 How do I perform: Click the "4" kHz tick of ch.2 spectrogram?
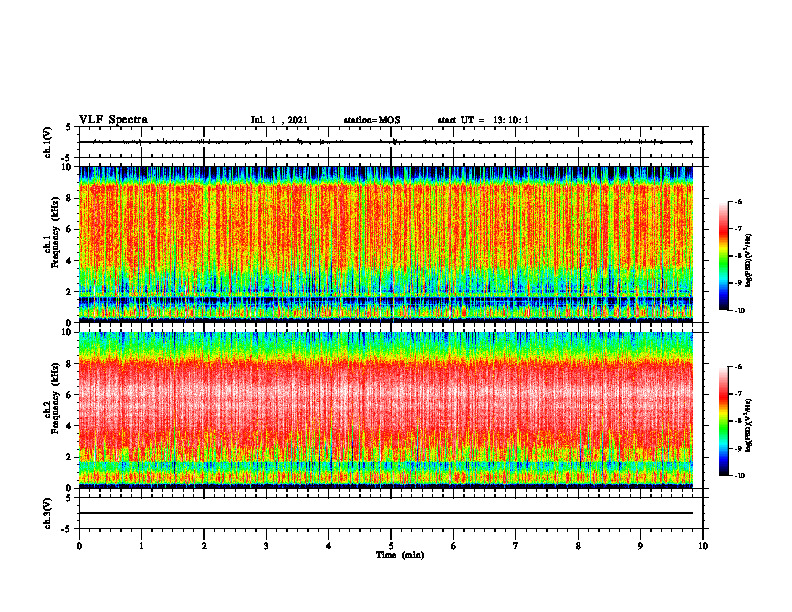69,426
